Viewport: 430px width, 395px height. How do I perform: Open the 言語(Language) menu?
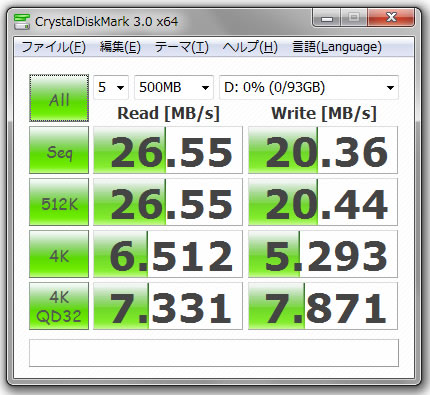click(x=337, y=47)
